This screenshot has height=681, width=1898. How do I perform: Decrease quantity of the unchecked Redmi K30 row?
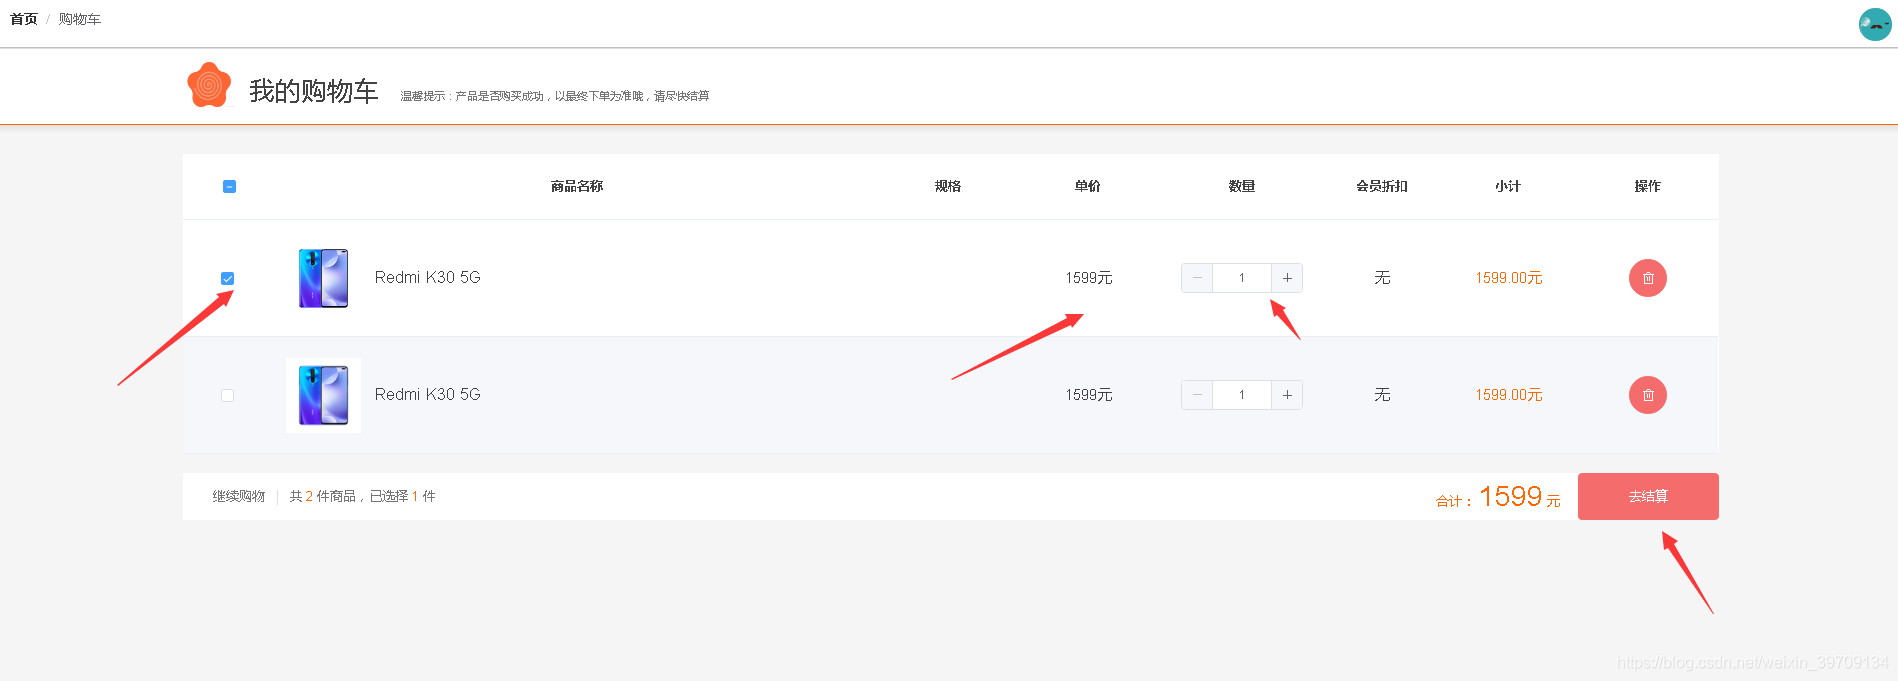tap(1197, 395)
